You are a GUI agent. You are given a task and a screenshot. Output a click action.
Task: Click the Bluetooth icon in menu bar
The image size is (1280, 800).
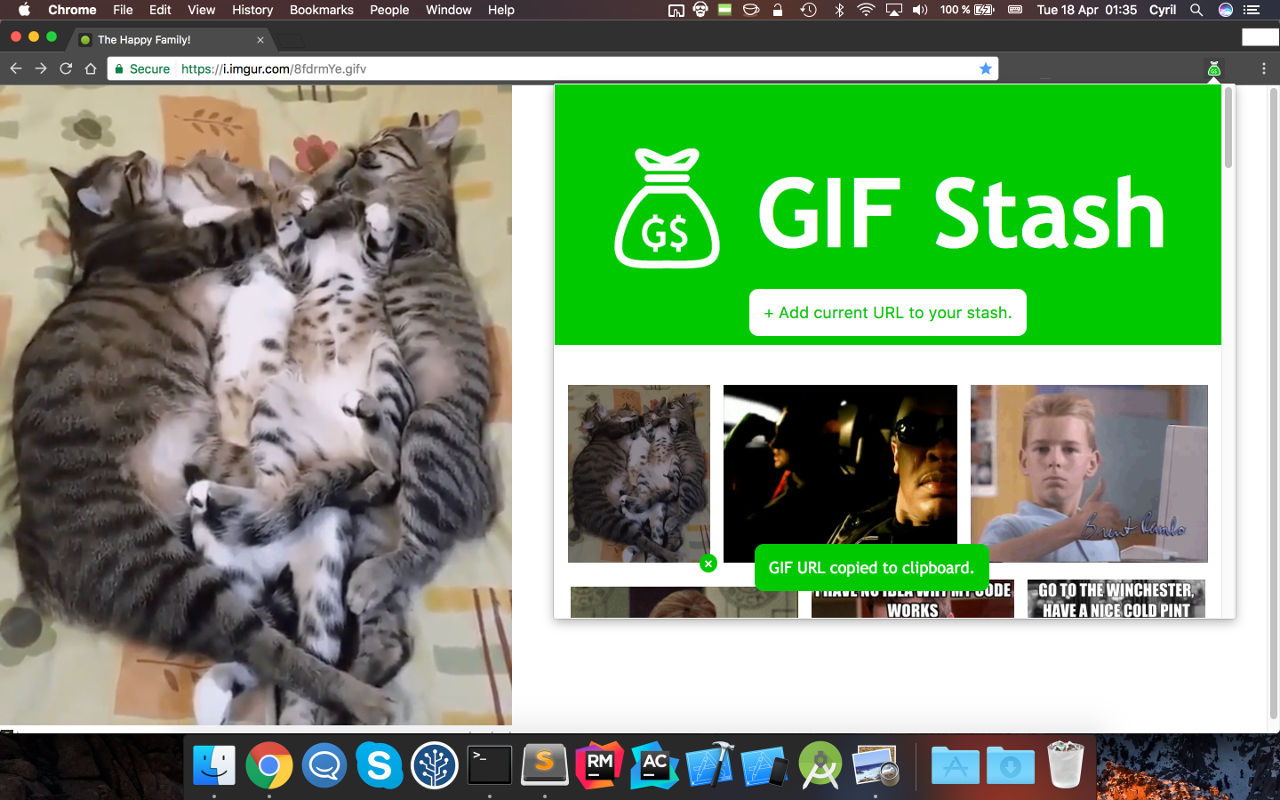839,10
